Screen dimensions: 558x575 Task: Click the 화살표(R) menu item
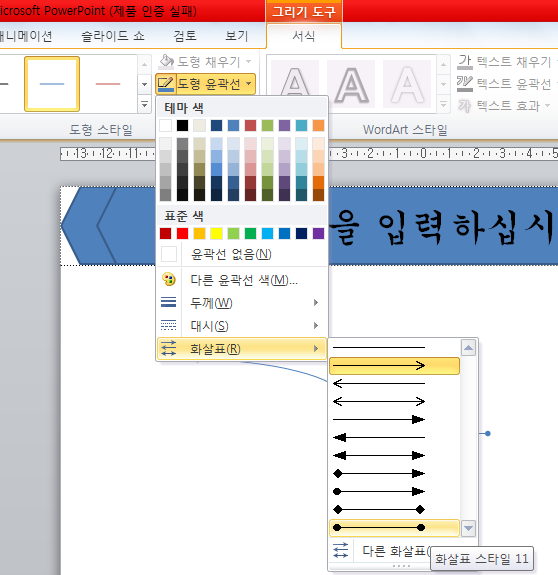(242, 348)
